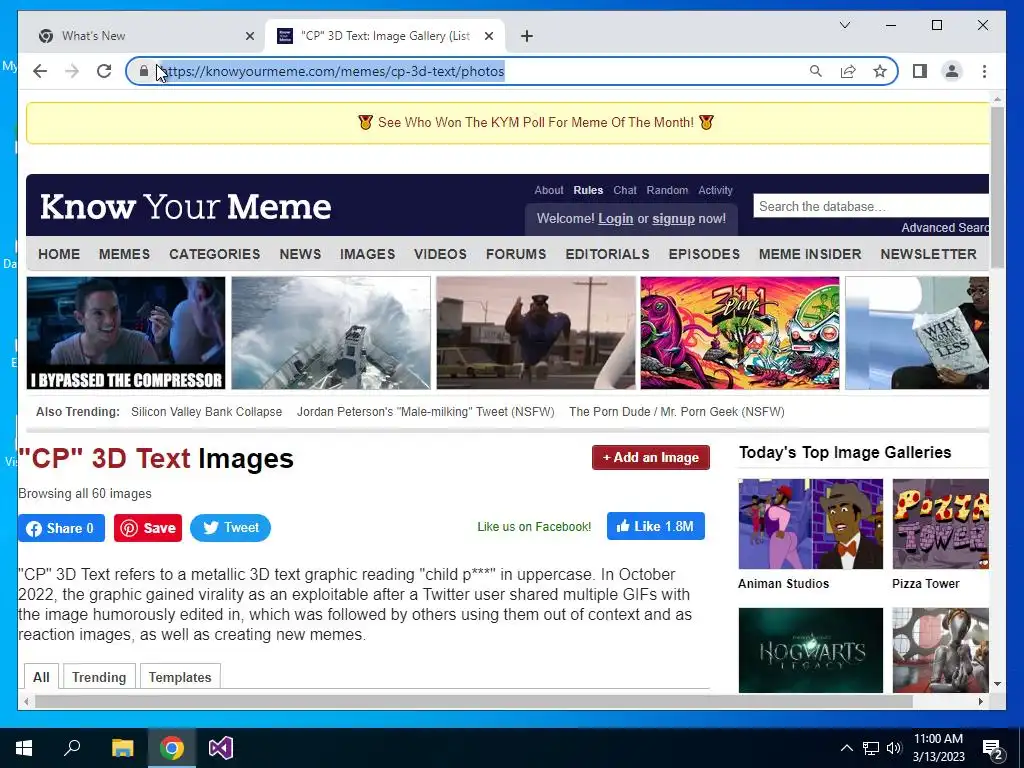Show hidden system tray icons
1024x768 pixels.
[846, 748]
